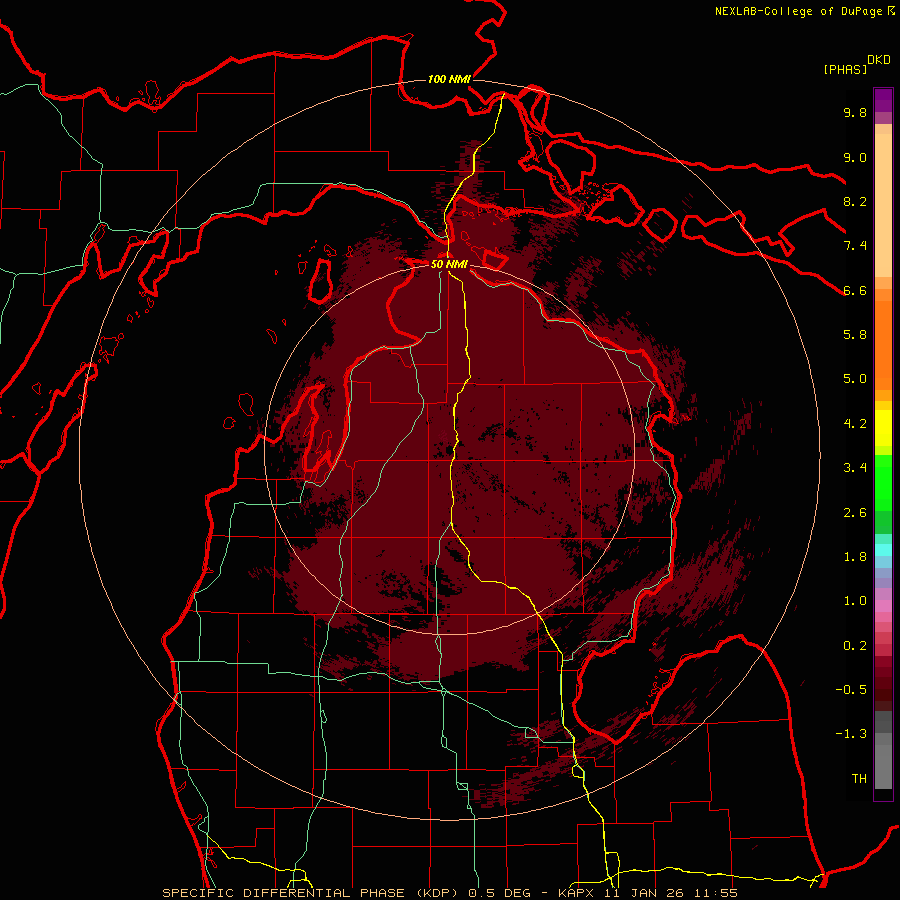Select the 6.6 scale value
900x900 pixels.
coord(855,290)
